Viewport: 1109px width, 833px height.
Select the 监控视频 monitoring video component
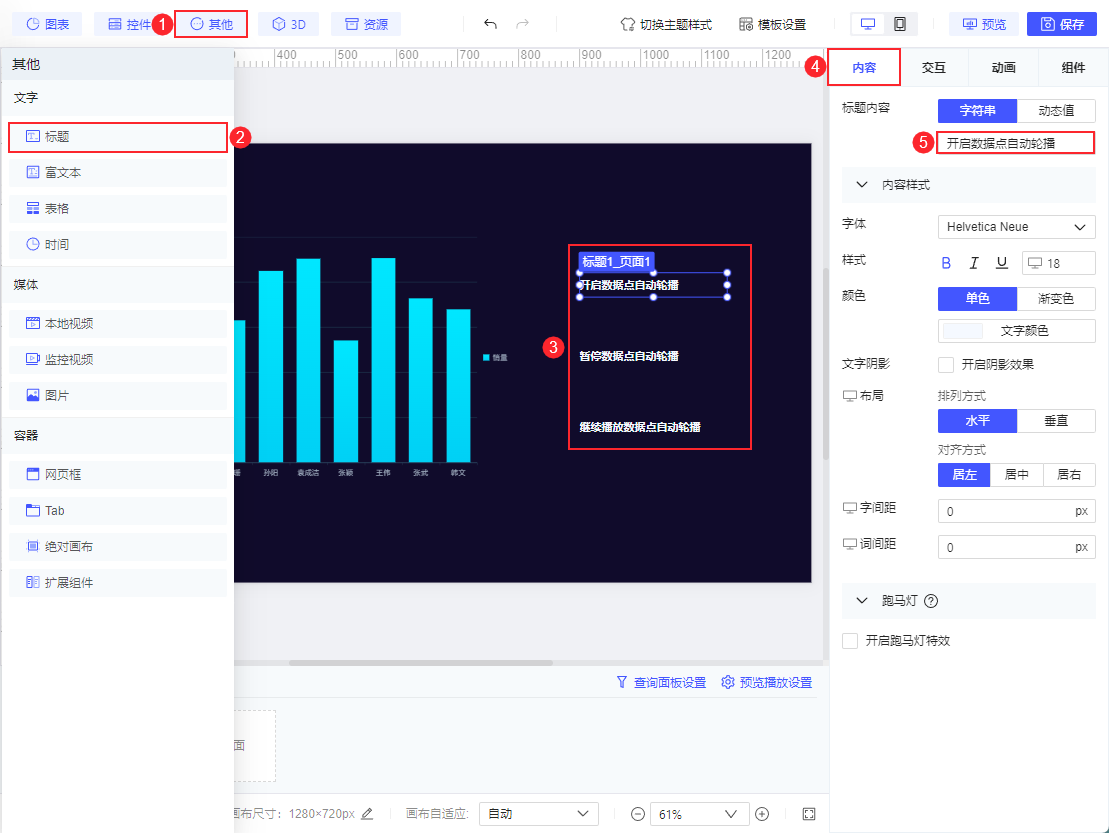[x=118, y=359]
